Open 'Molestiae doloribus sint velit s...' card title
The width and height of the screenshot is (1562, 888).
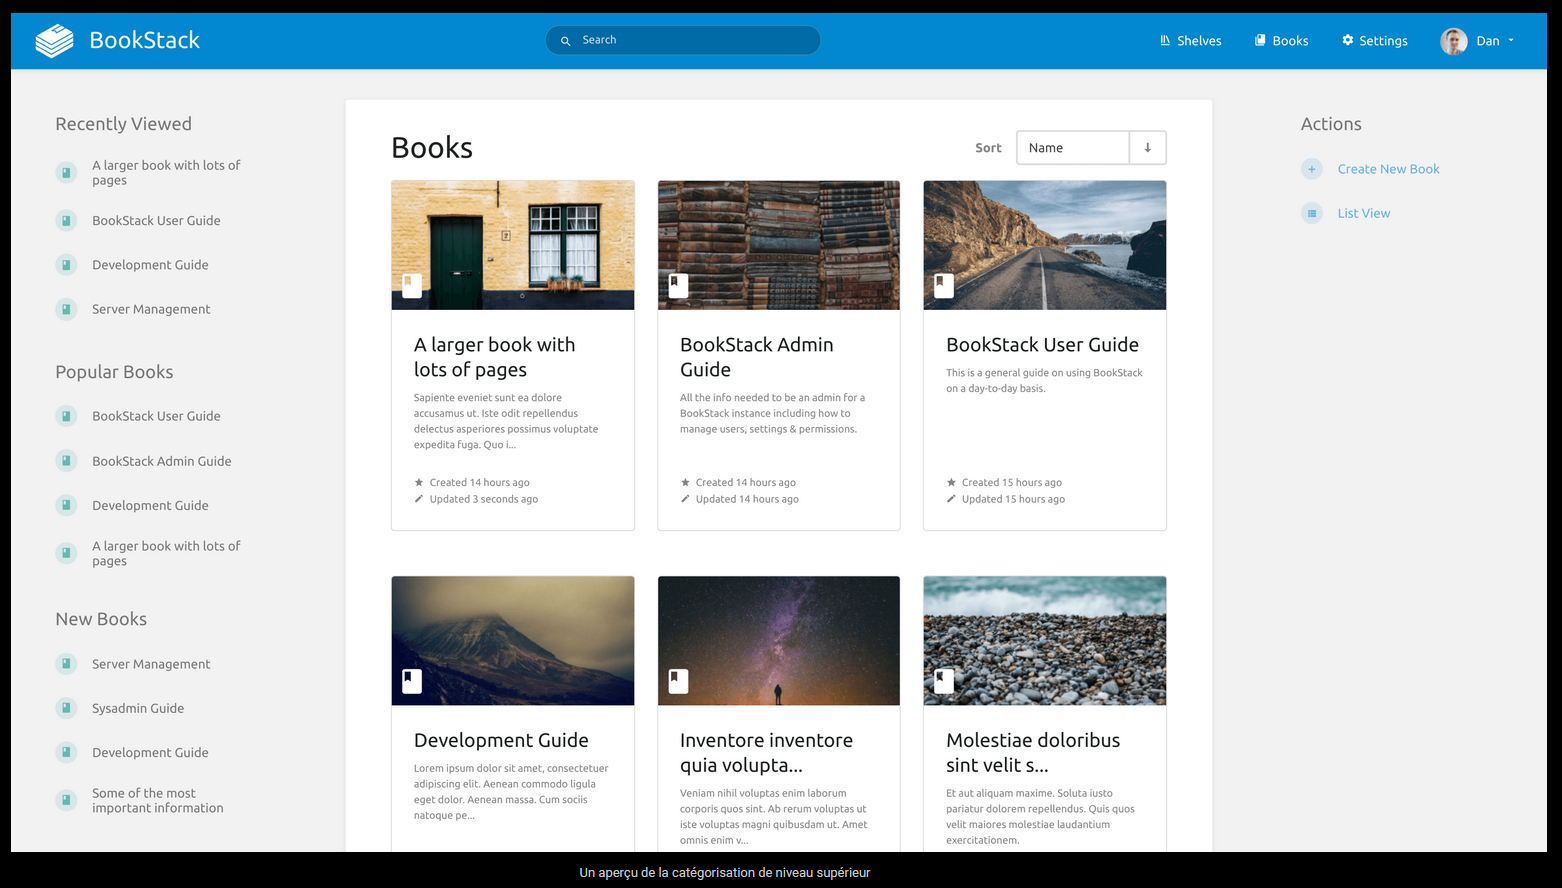(x=1033, y=753)
